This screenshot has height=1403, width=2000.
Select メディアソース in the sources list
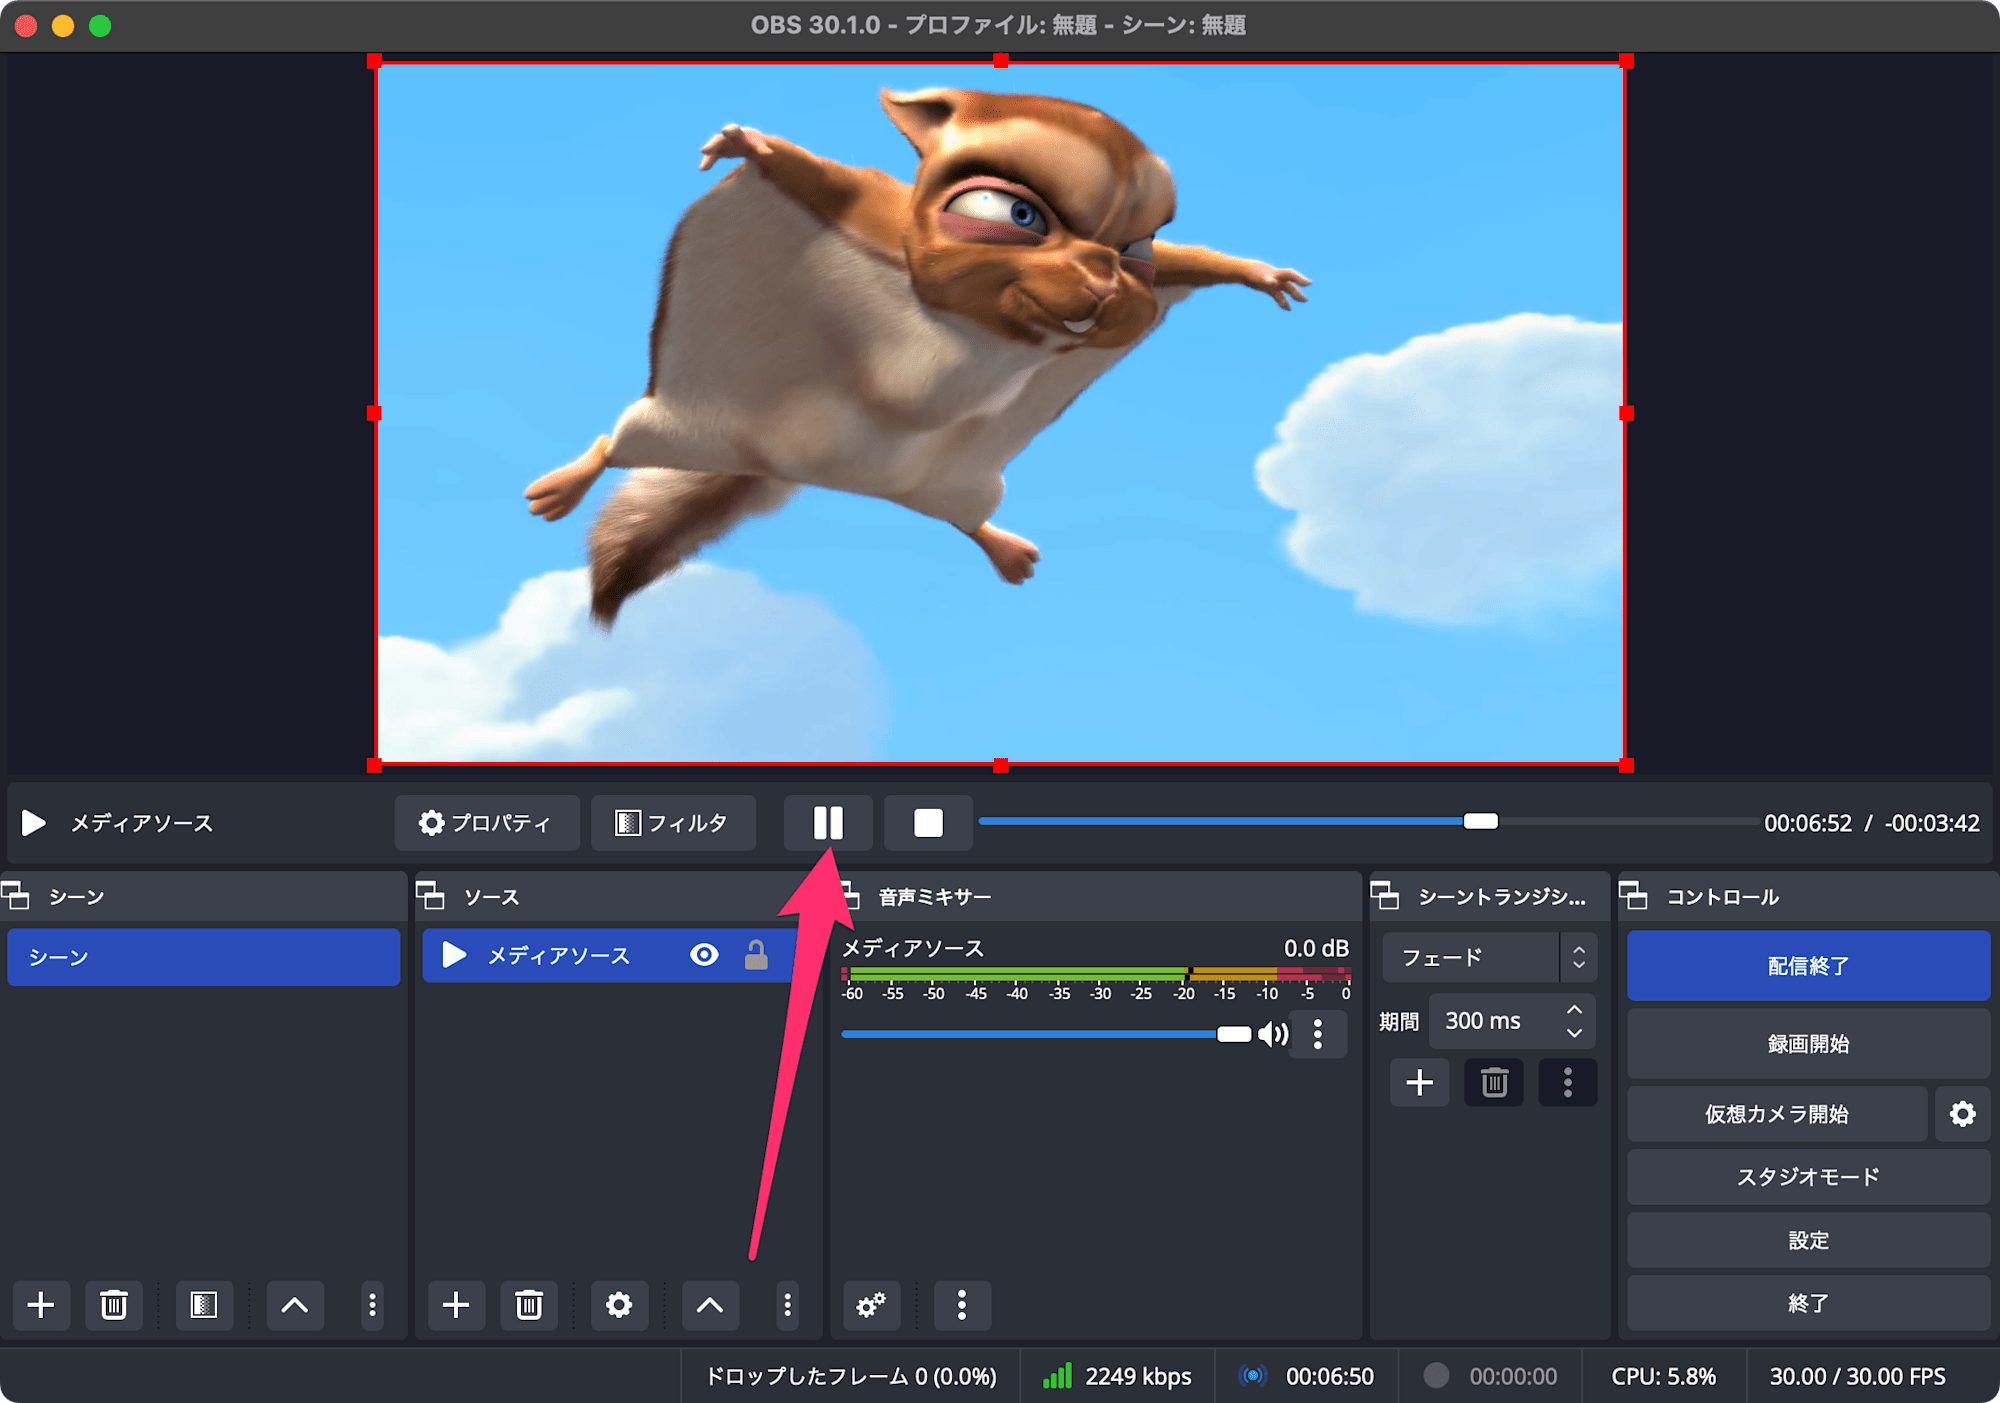click(610, 955)
